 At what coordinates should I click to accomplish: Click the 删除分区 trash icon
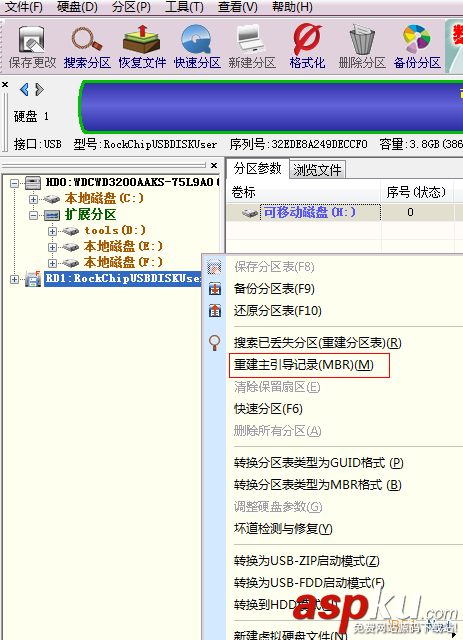pos(362,39)
